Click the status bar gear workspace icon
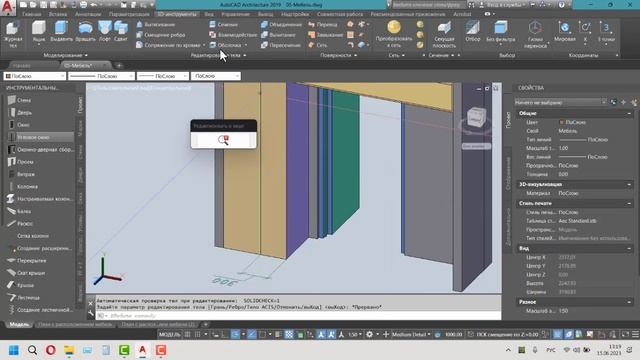This screenshot has height=360, width=640. [x=369, y=334]
